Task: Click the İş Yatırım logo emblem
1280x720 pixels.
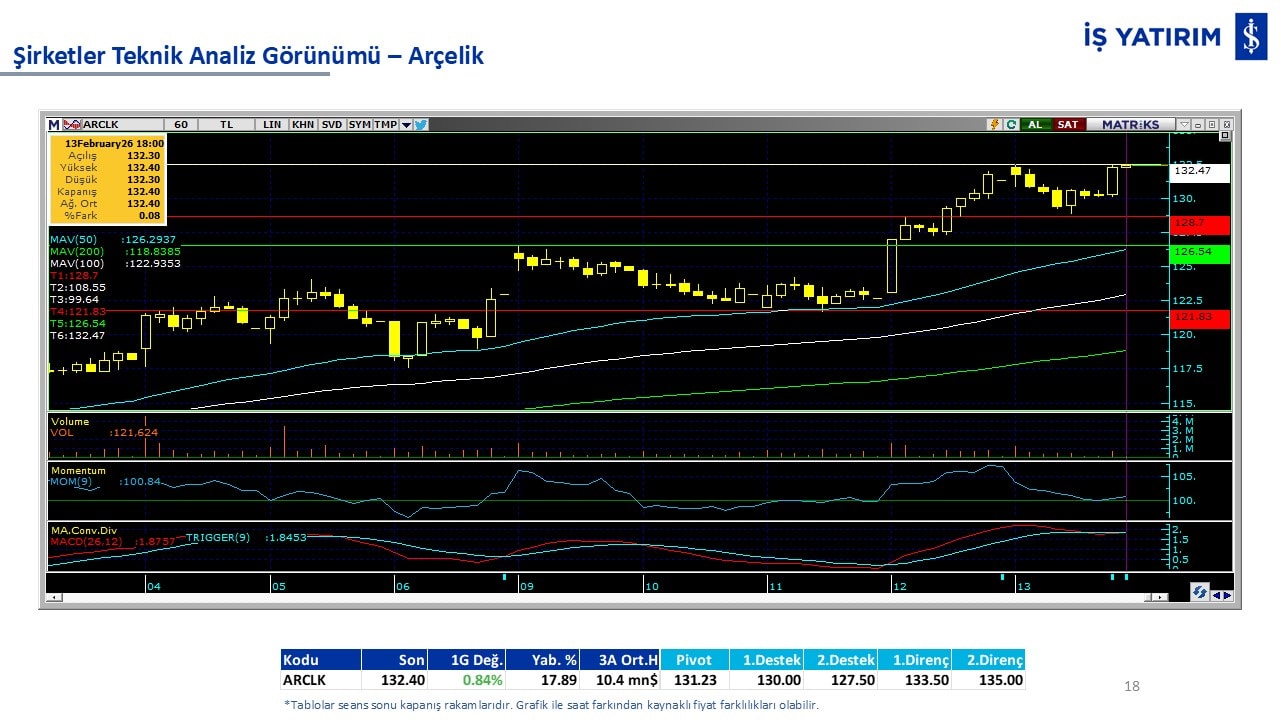Action: [1251, 37]
